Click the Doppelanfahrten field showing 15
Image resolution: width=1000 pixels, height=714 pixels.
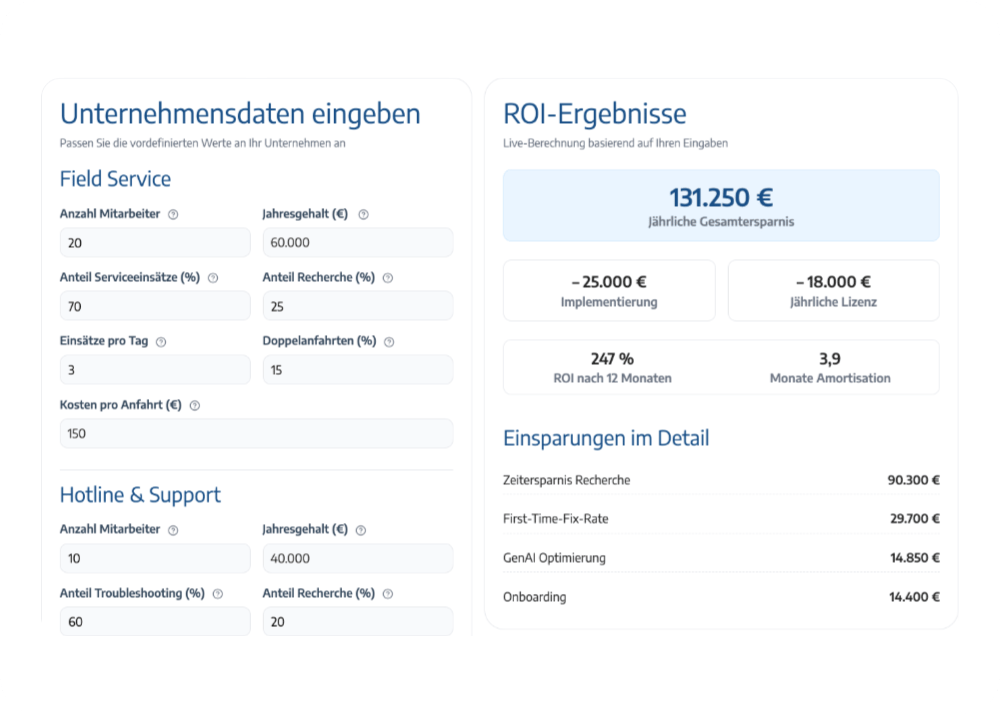[x=358, y=370]
